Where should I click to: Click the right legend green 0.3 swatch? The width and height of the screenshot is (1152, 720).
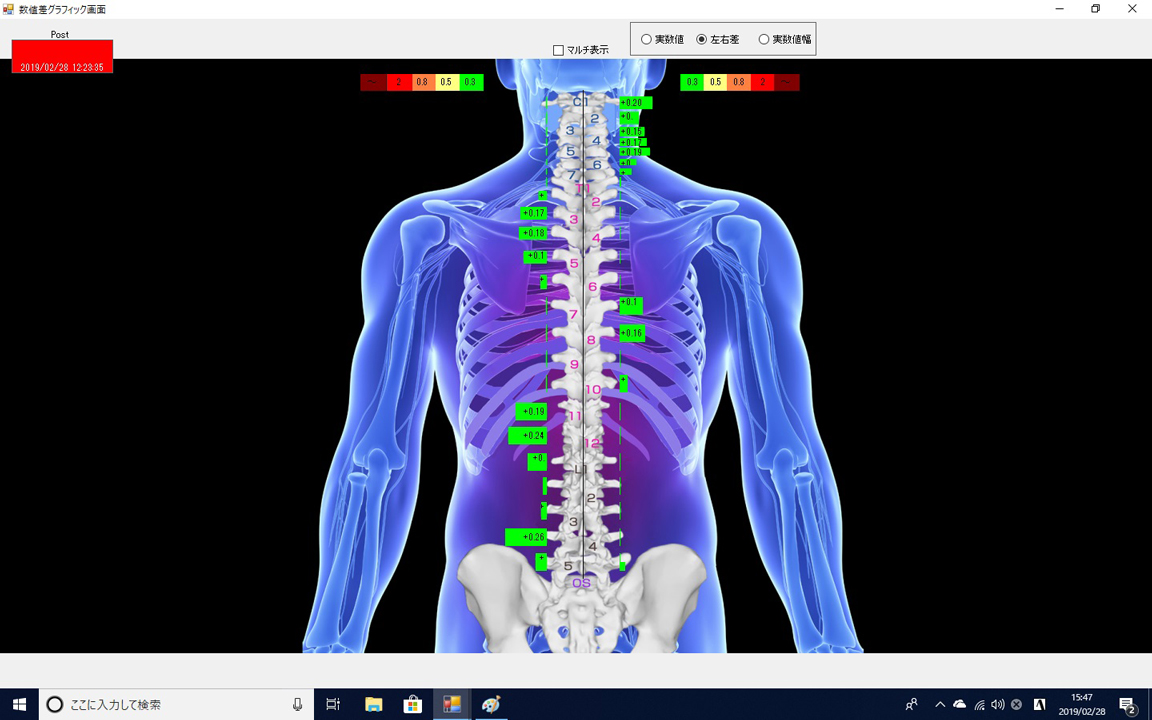[692, 82]
